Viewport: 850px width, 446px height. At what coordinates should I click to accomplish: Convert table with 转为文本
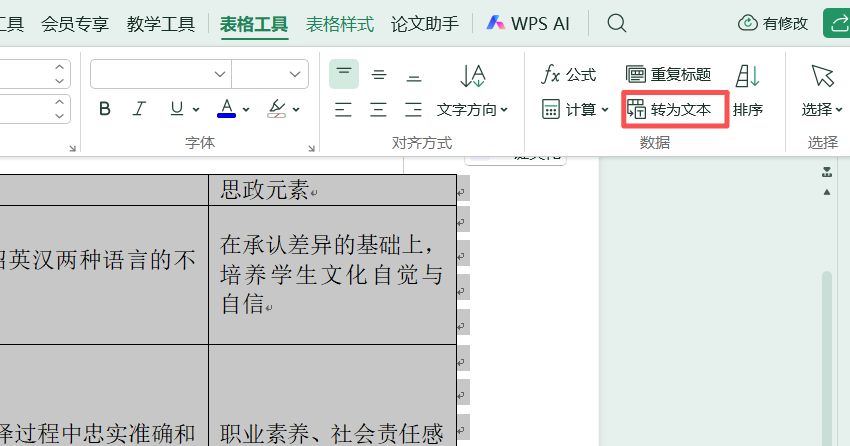(669, 109)
